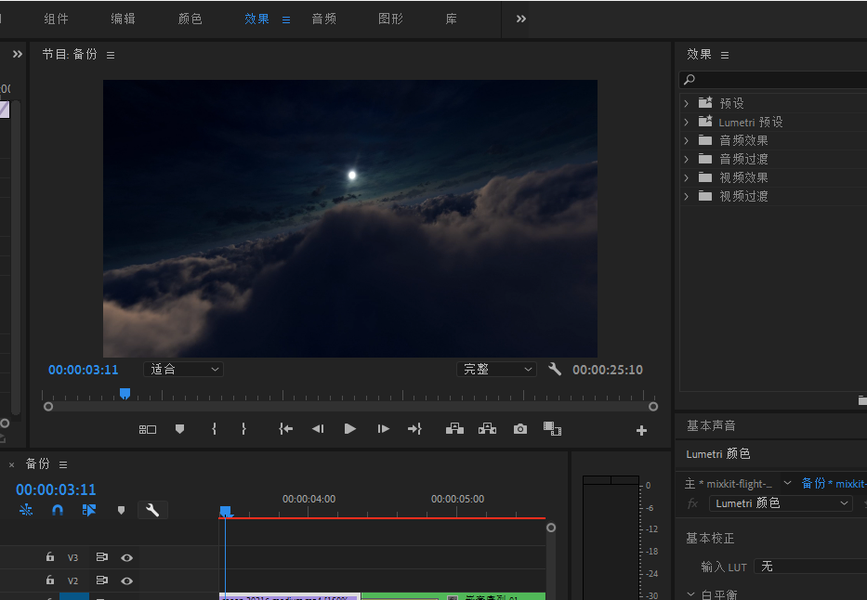Switch to the 编辑 workspace
867x600 pixels.
click(123, 19)
